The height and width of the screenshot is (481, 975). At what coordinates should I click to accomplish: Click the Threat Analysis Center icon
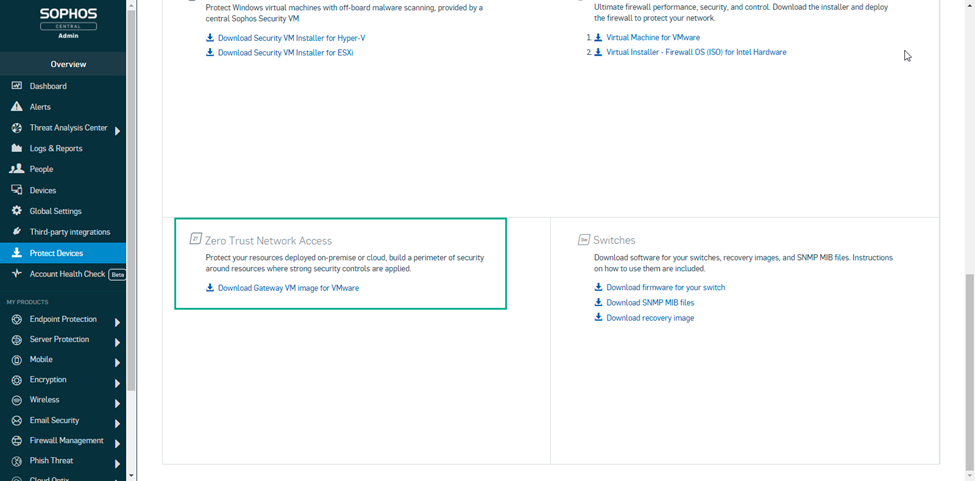click(17, 128)
